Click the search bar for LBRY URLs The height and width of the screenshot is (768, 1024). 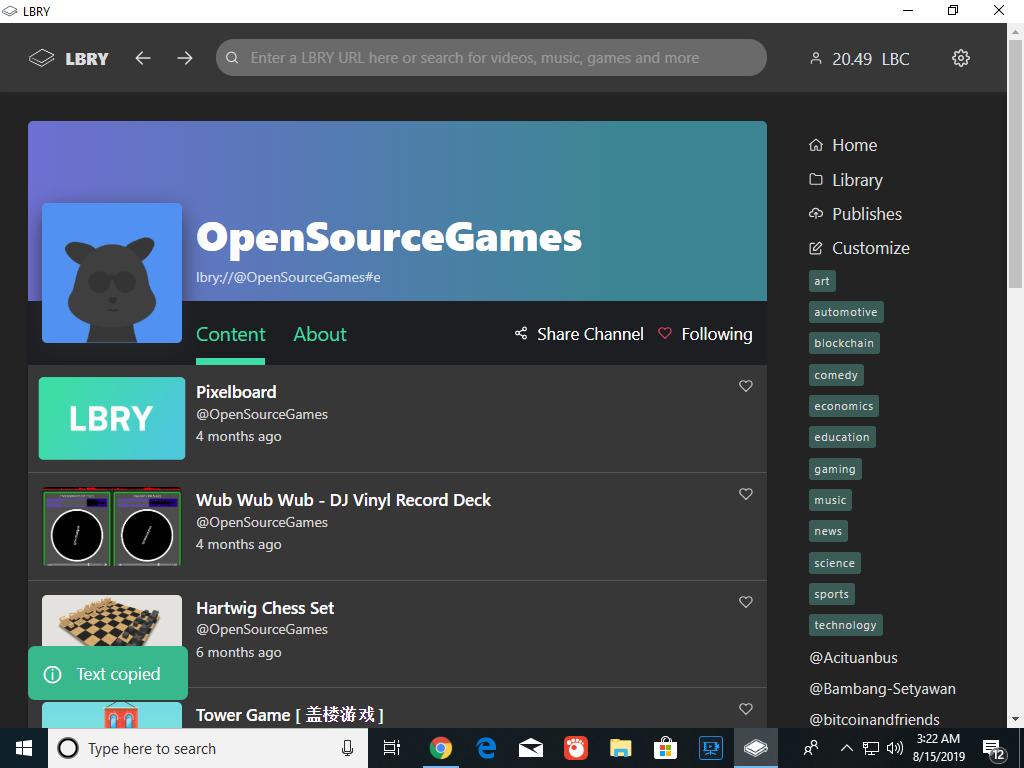pyautogui.click(x=491, y=57)
